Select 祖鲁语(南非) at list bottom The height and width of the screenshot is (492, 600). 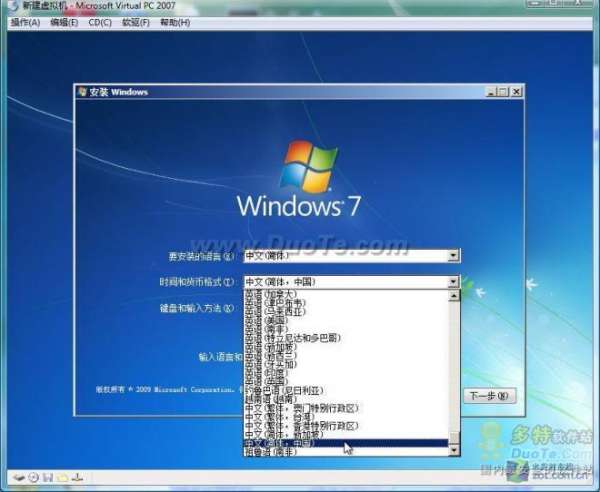(x=346, y=452)
